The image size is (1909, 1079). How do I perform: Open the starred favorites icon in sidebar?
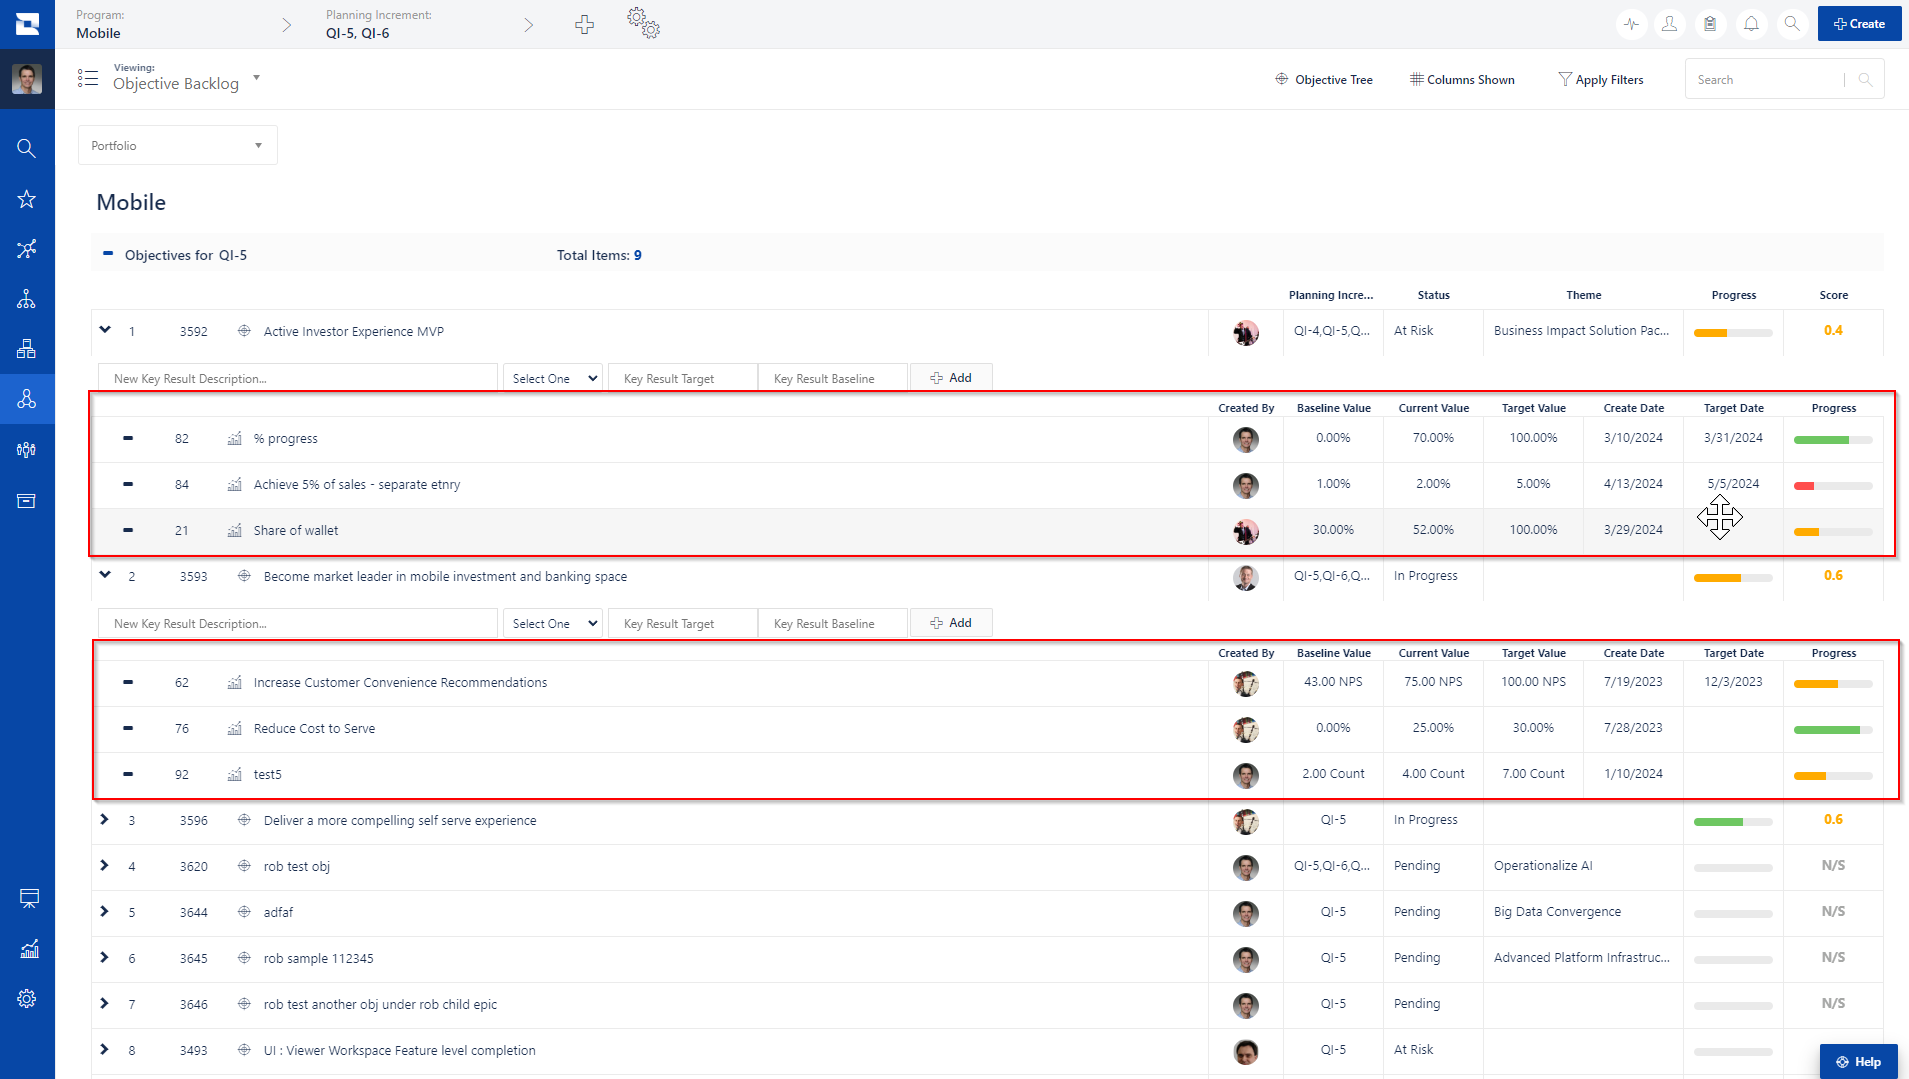pos(27,199)
